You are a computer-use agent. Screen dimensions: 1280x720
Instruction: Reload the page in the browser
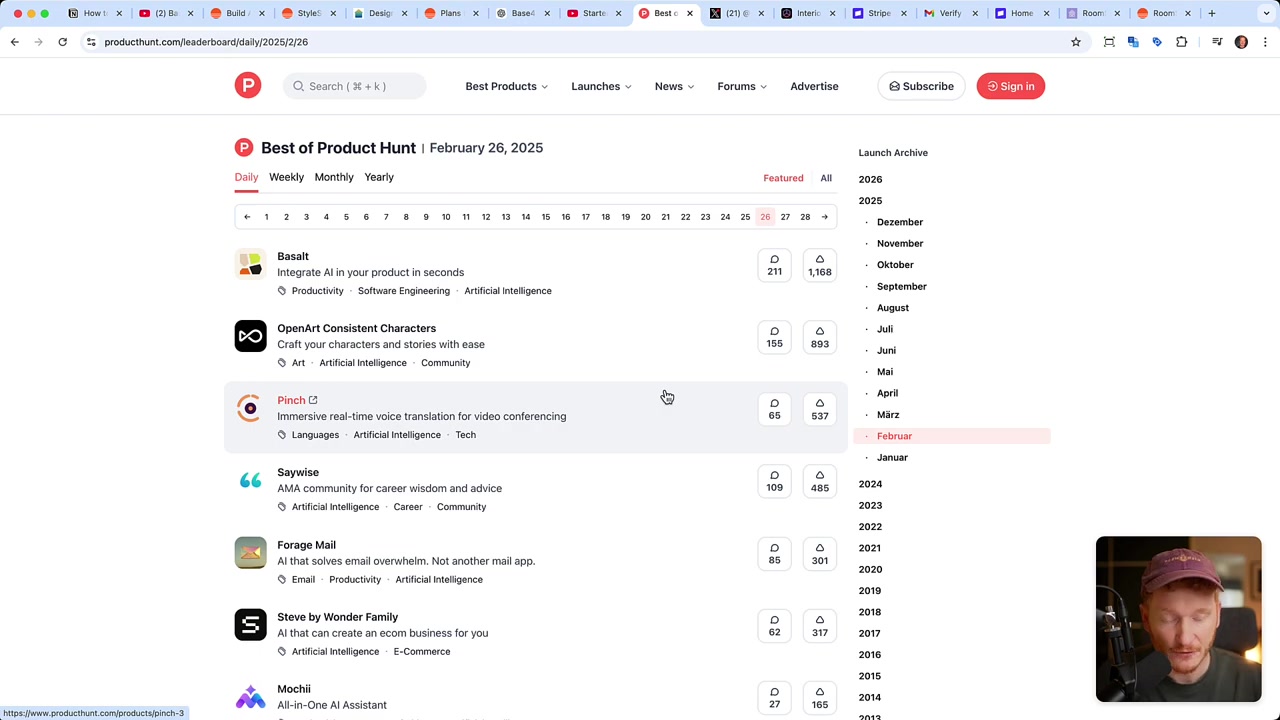[62, 42]
